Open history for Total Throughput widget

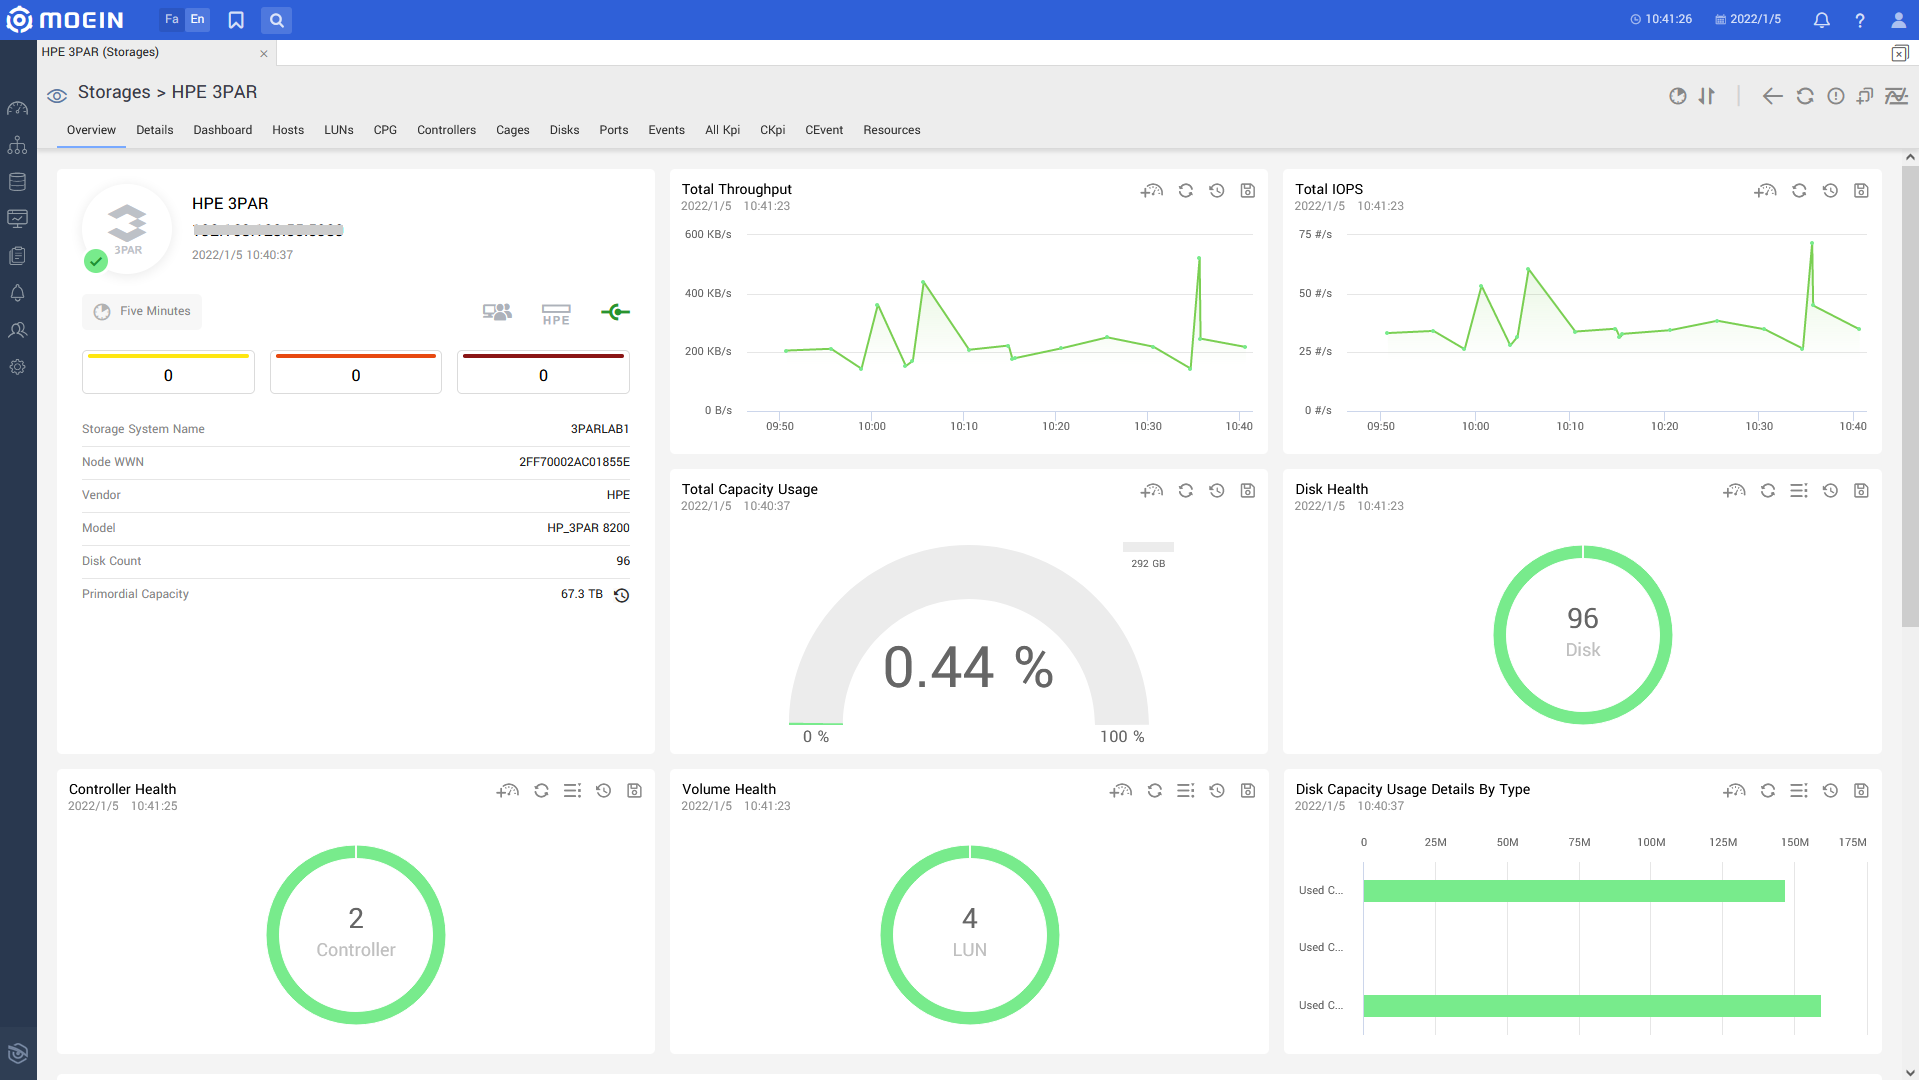[1216, 190]
